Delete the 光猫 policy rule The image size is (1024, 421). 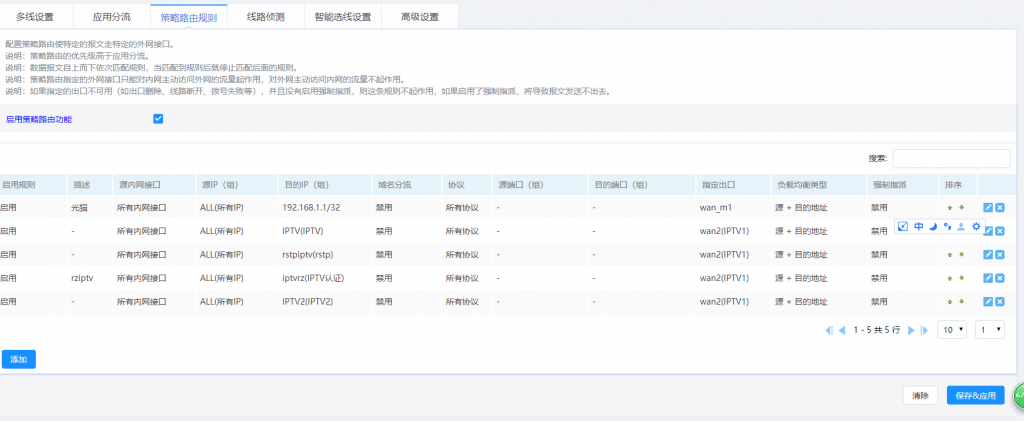pyautogui.click(x=1000, y=207)
